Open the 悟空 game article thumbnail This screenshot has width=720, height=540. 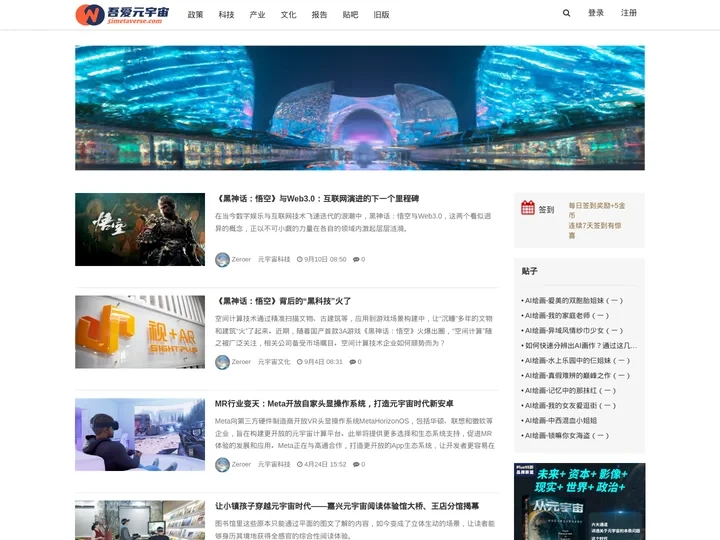(140, 230)
